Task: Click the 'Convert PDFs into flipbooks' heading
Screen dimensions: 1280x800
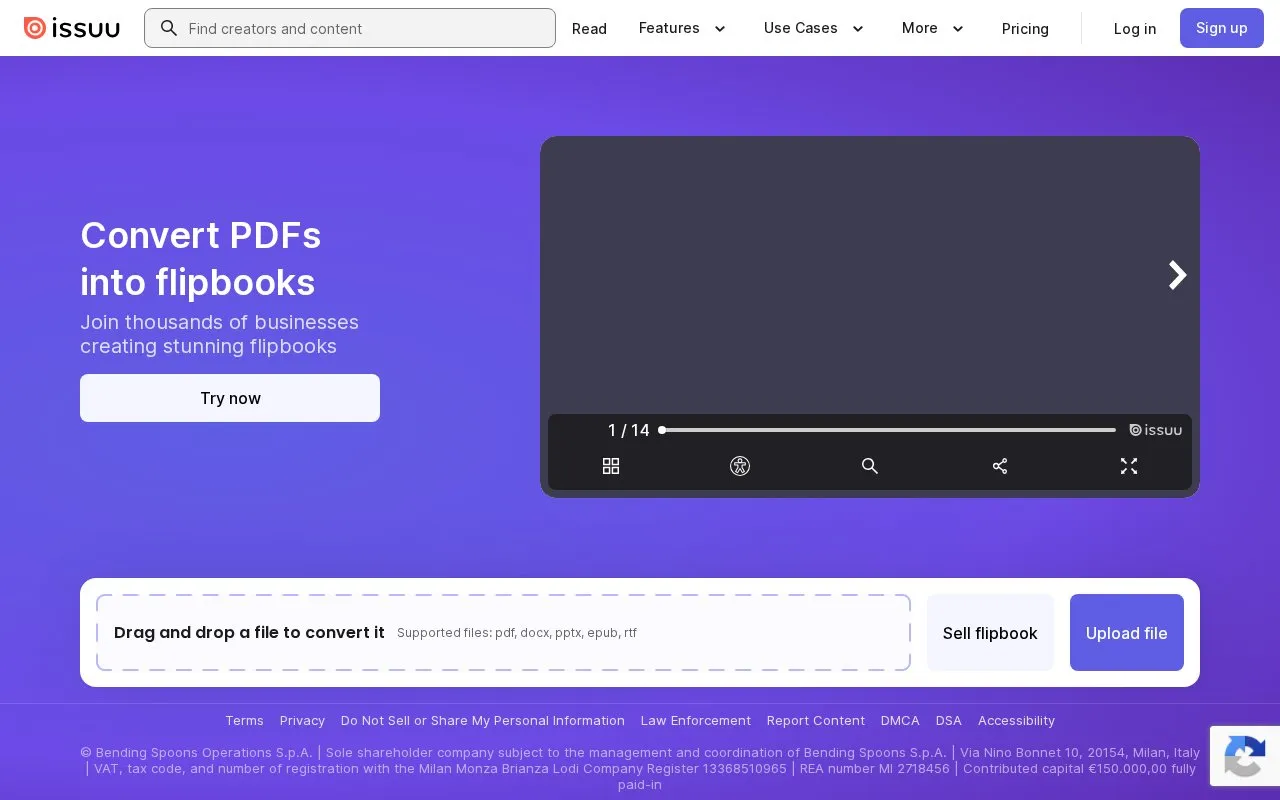Action: point(201,259)
